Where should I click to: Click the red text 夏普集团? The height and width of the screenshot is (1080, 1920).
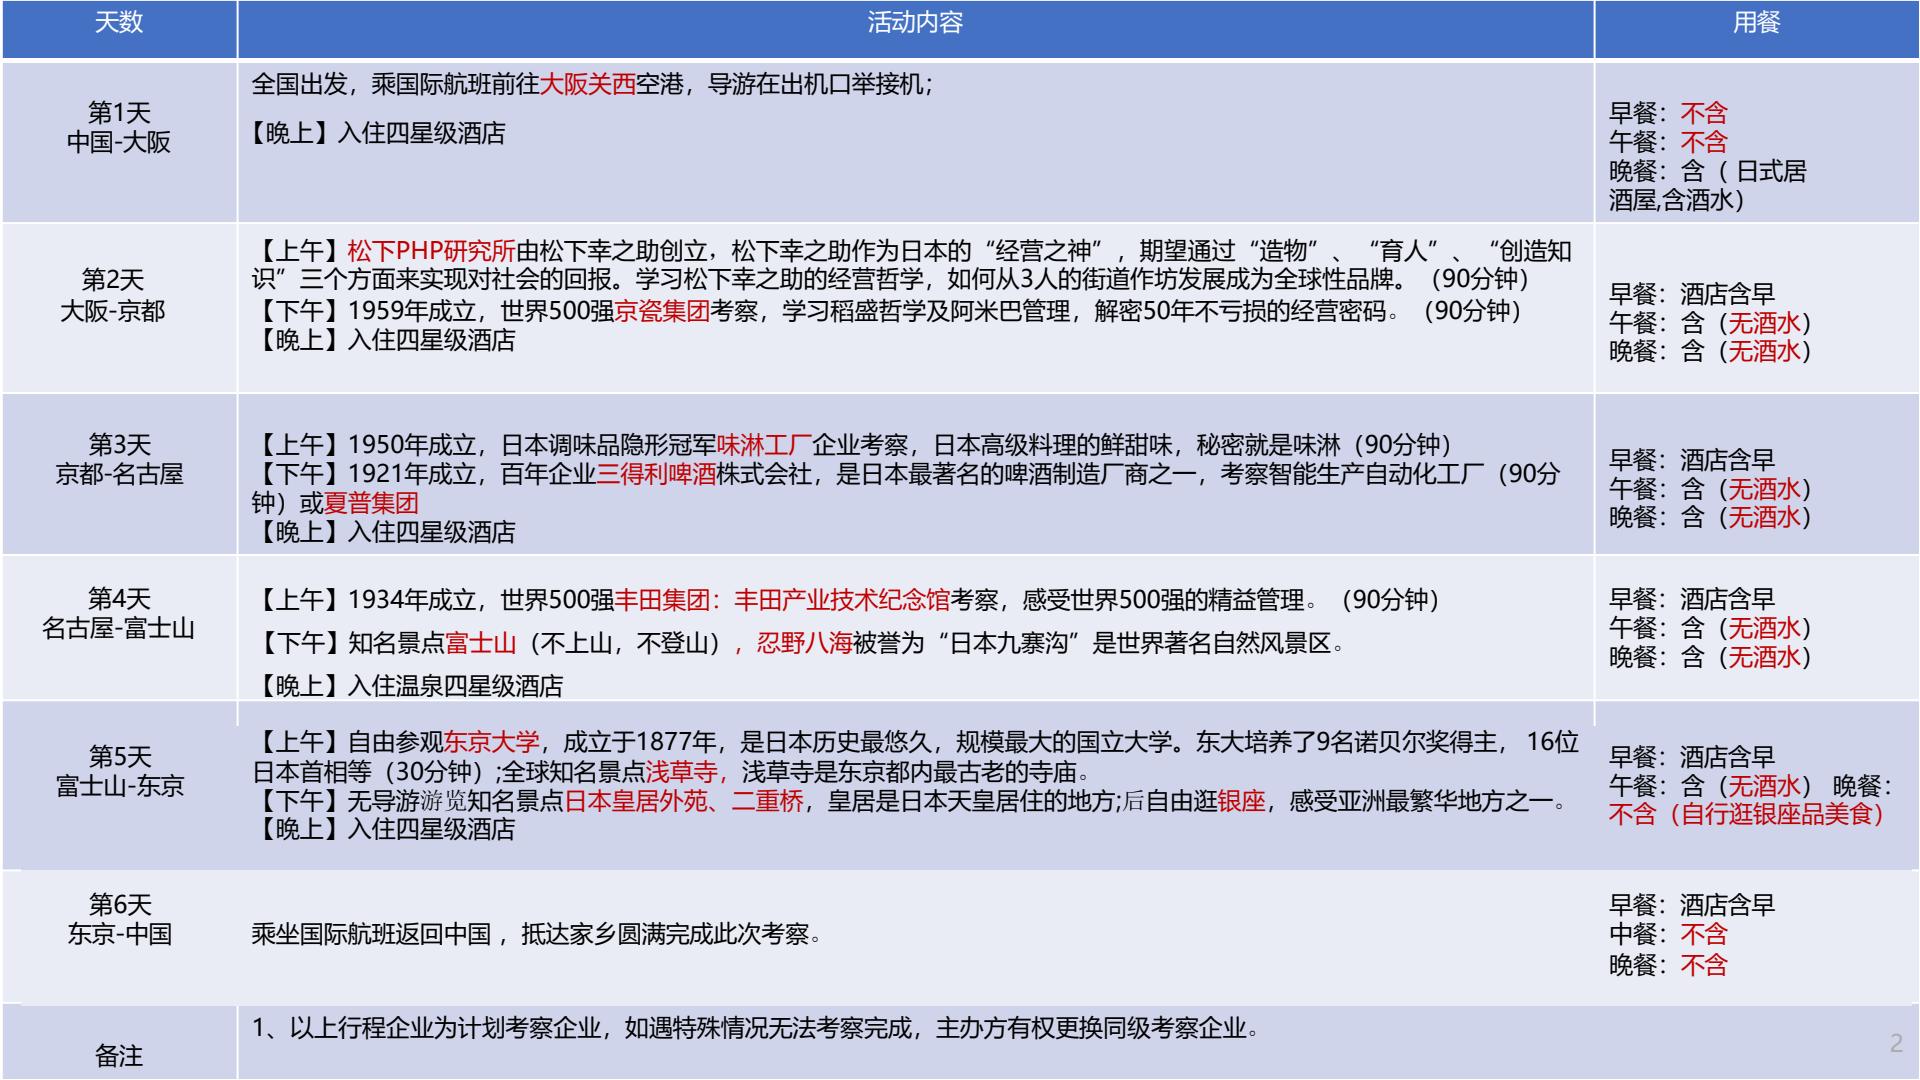(371, 502)
